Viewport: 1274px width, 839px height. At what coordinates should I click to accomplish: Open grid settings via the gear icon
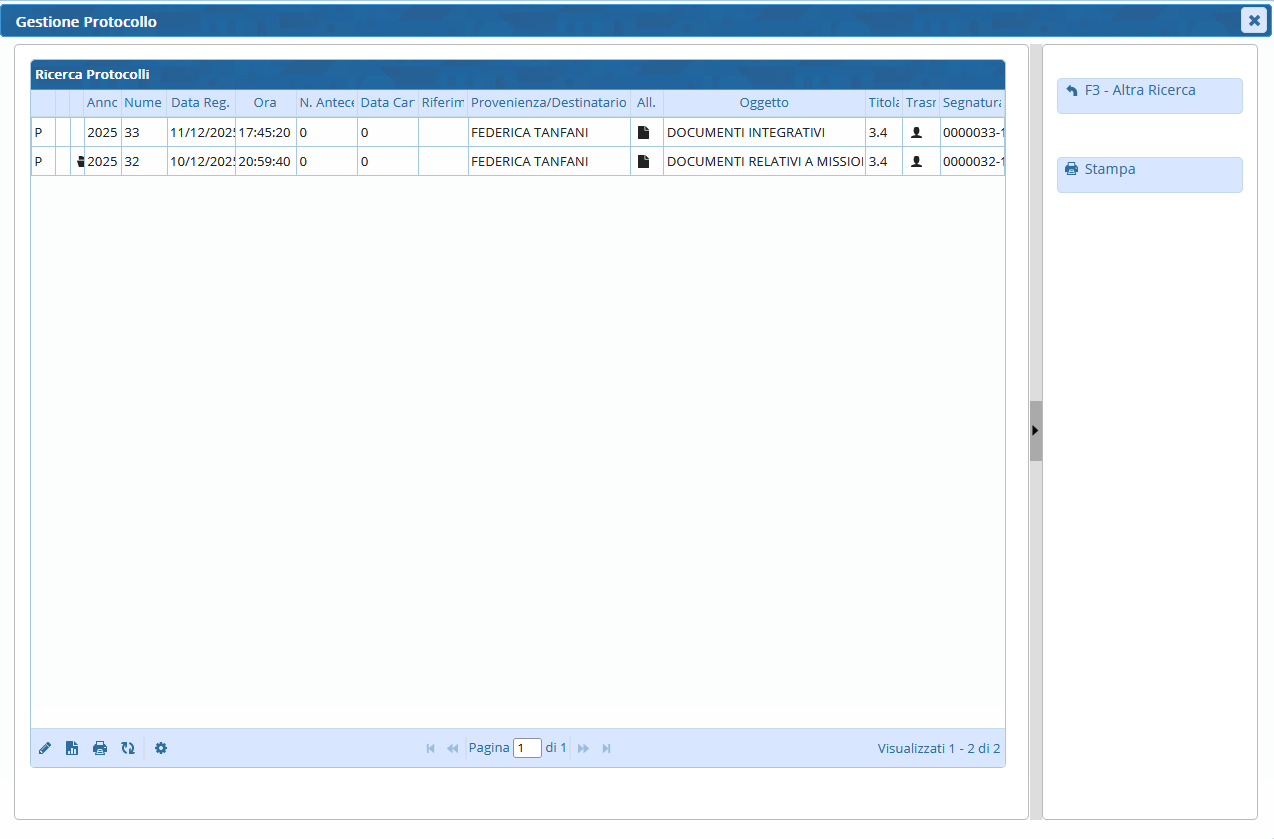(161, 748)
